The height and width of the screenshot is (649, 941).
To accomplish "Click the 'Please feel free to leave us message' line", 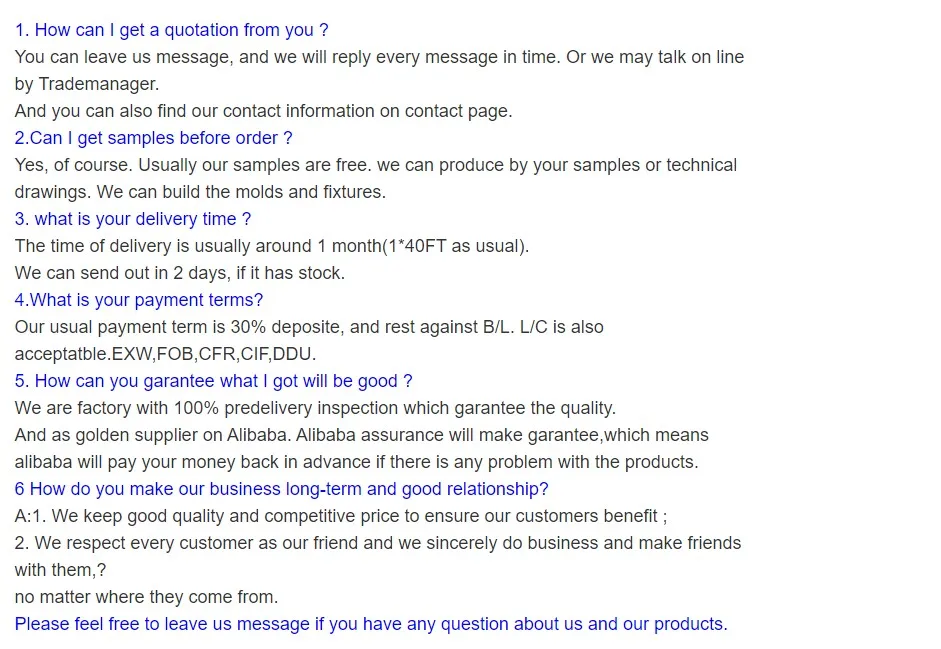I will coord(371,624).
